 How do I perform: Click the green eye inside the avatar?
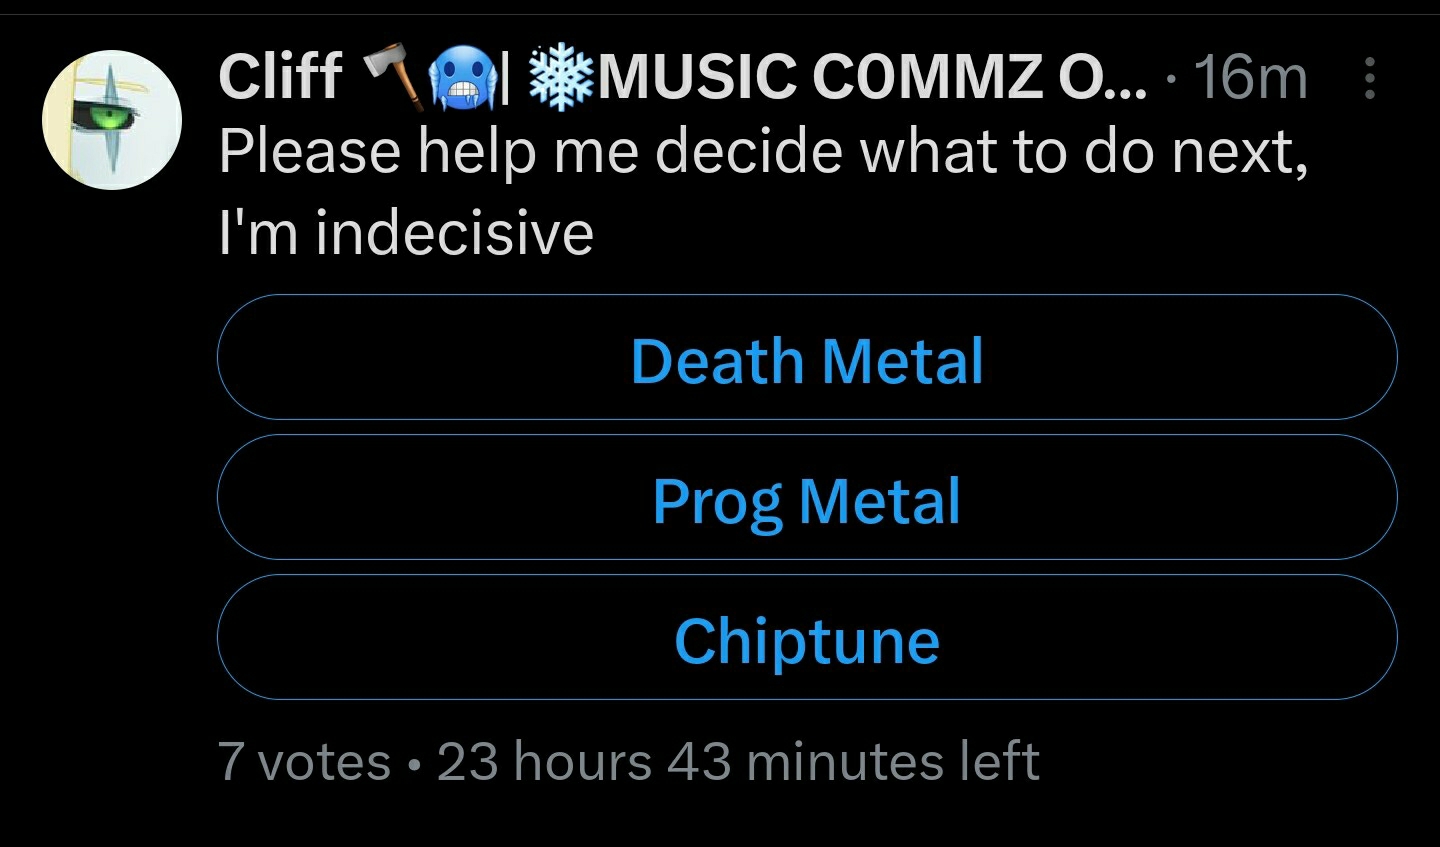pyautogui.click(x=99, y=119)
